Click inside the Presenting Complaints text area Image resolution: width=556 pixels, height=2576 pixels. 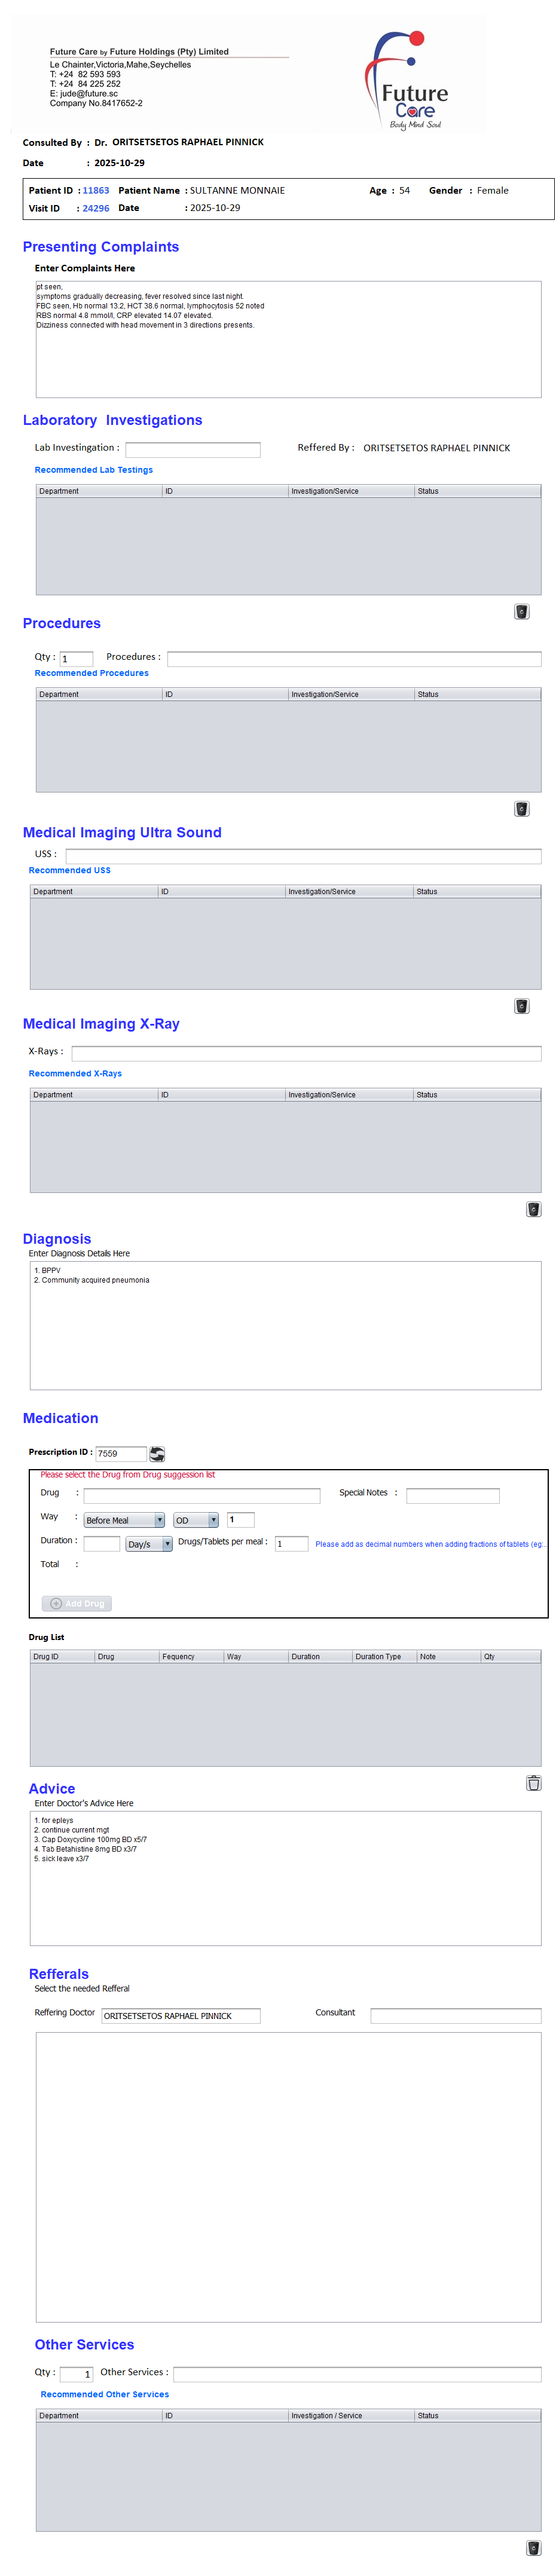288,340
